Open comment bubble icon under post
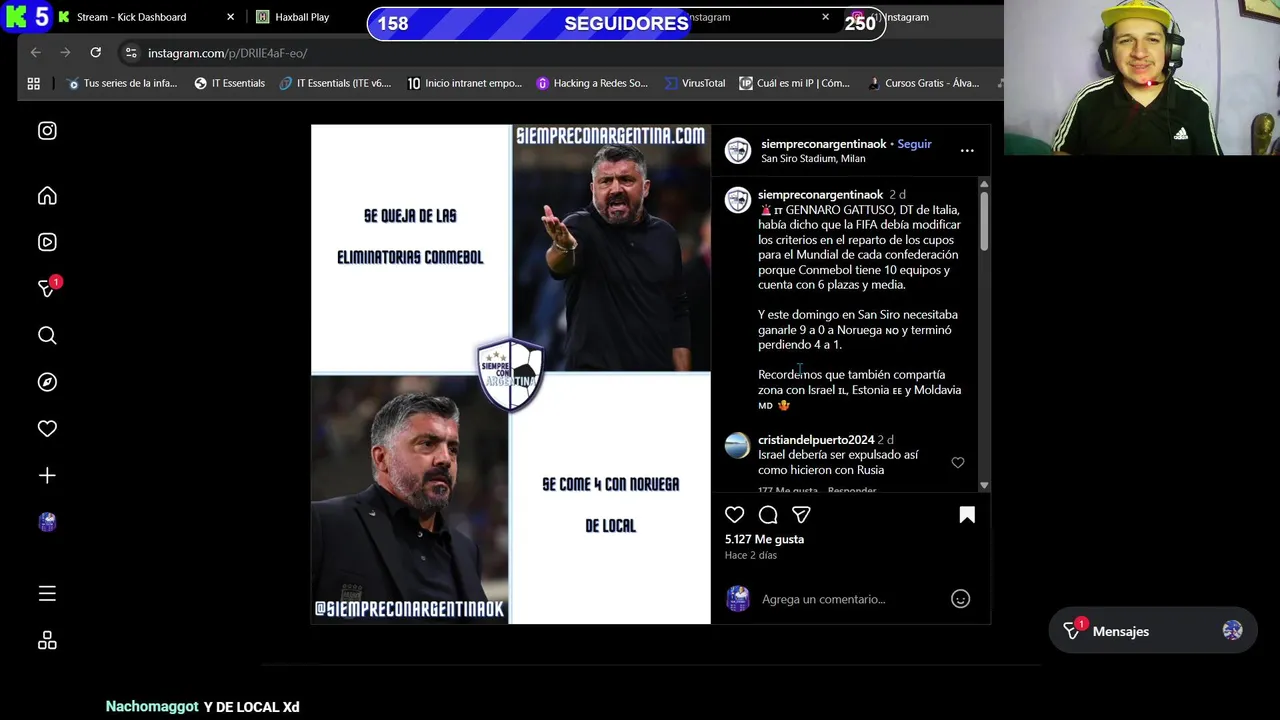 [768, 515]
